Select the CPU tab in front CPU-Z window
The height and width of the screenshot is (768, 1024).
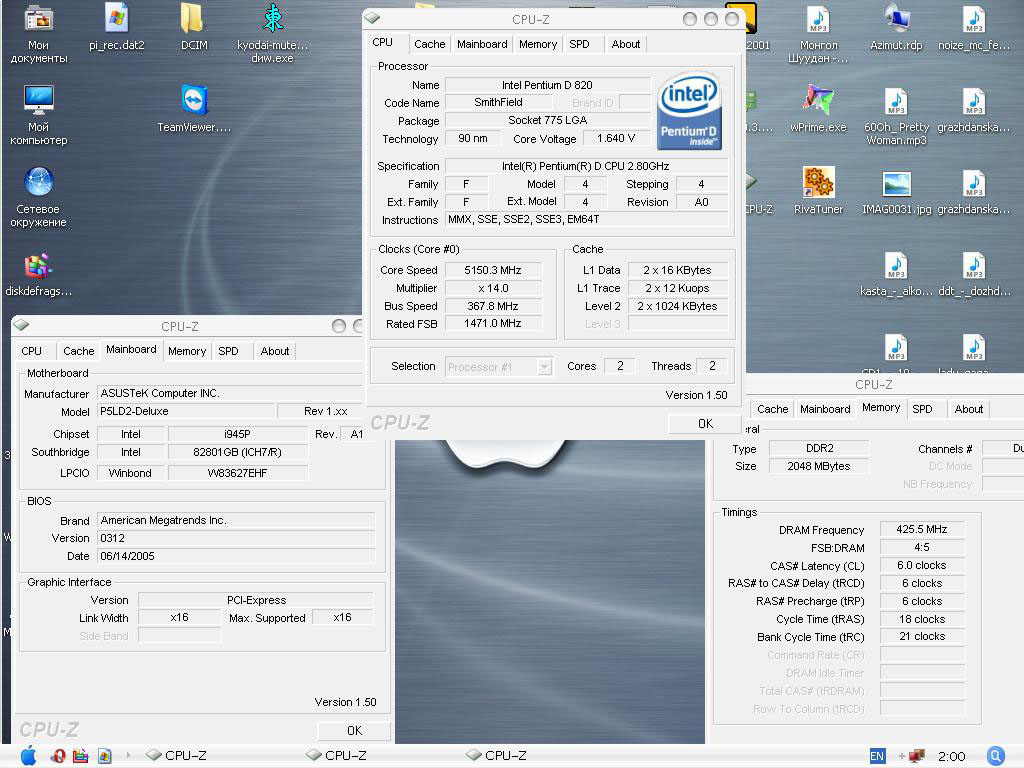[x=383, y=42]
